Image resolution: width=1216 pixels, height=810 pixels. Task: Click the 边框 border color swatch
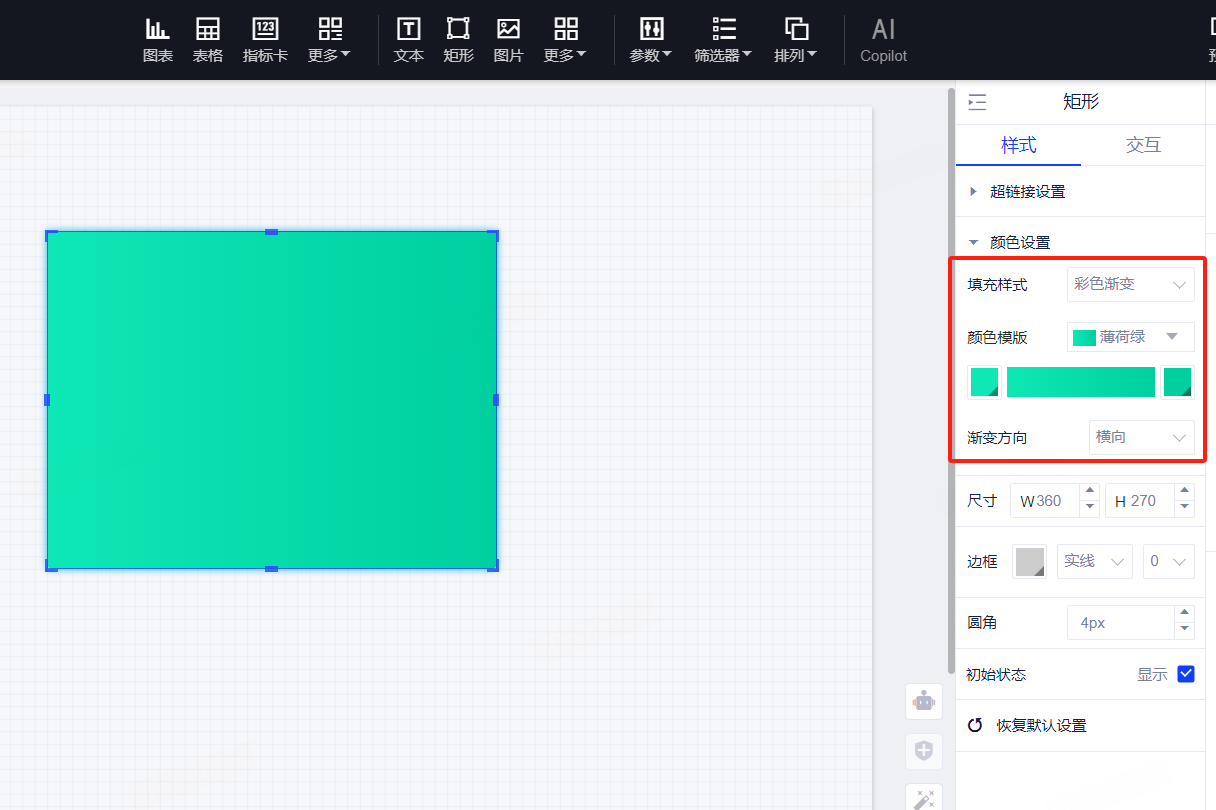1030,561
